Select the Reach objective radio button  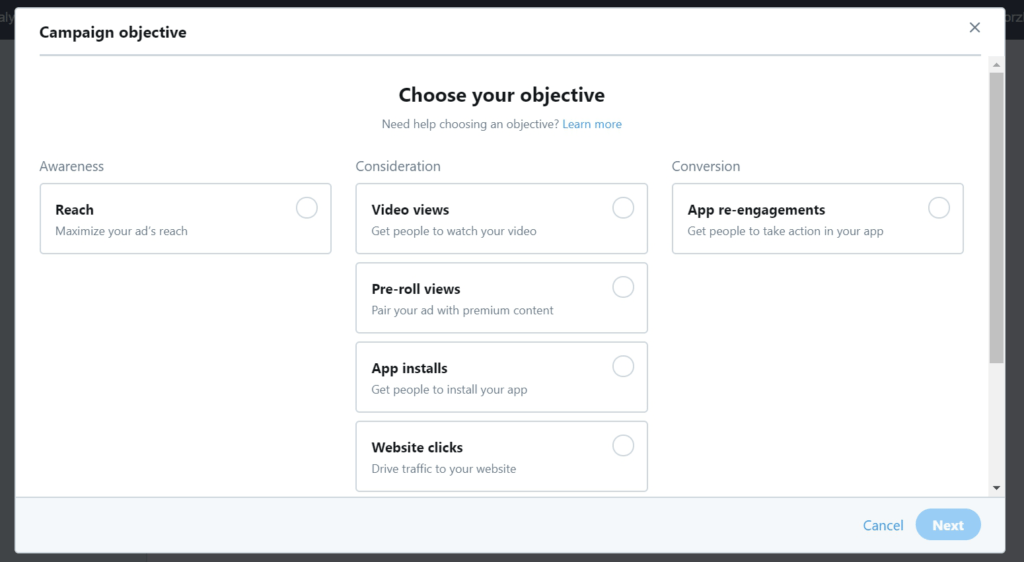pyautogui.click(x=306, y=208)
